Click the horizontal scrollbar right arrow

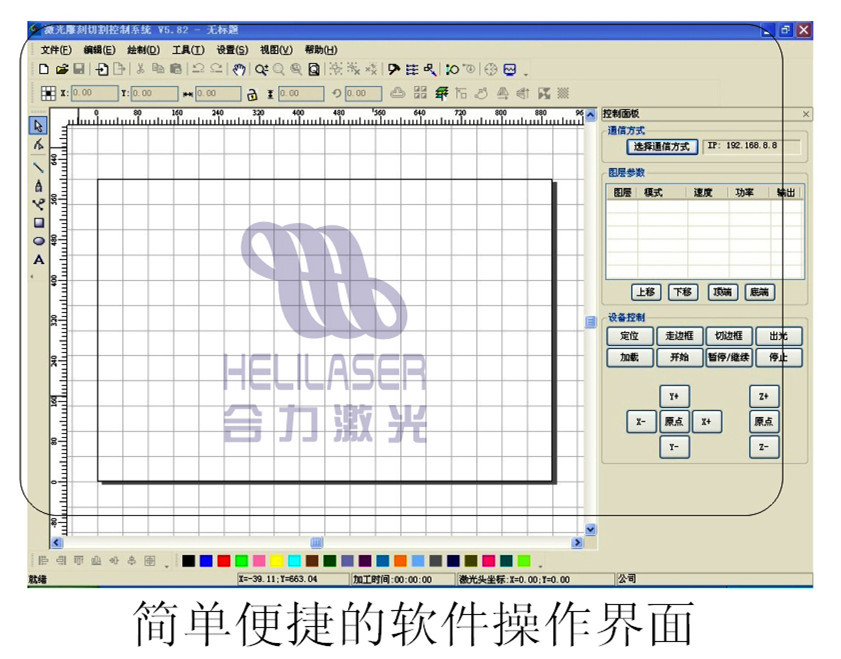(577, 543)
